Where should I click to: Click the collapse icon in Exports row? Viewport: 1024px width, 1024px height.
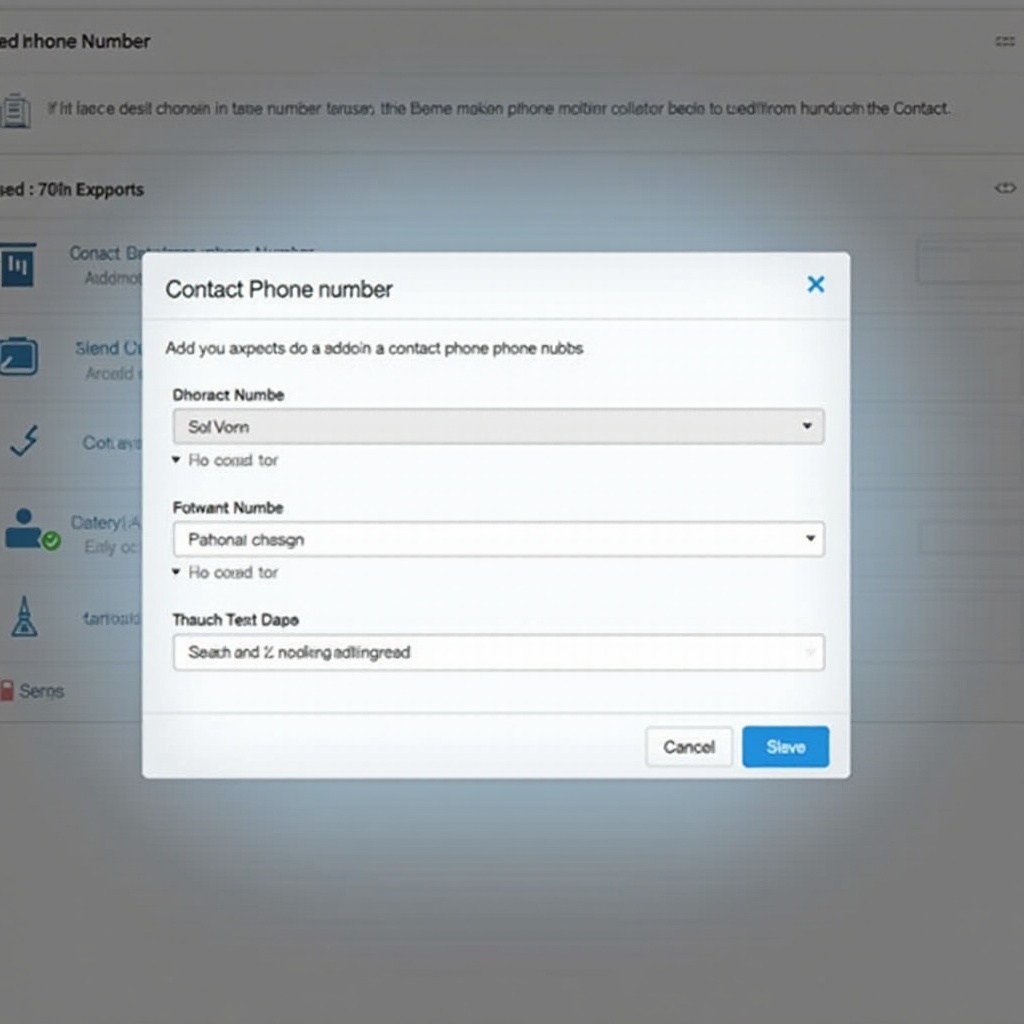[1004, 188]
